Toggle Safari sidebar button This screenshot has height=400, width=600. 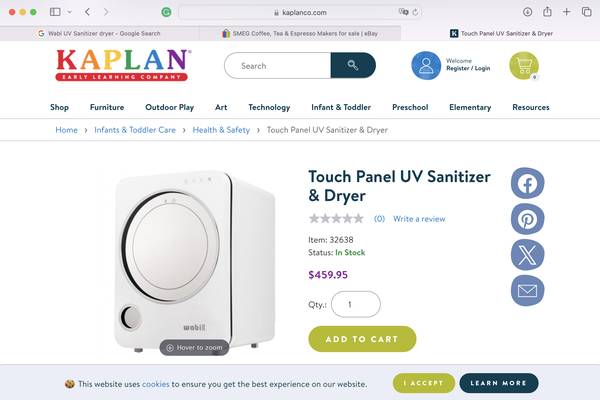55,12
